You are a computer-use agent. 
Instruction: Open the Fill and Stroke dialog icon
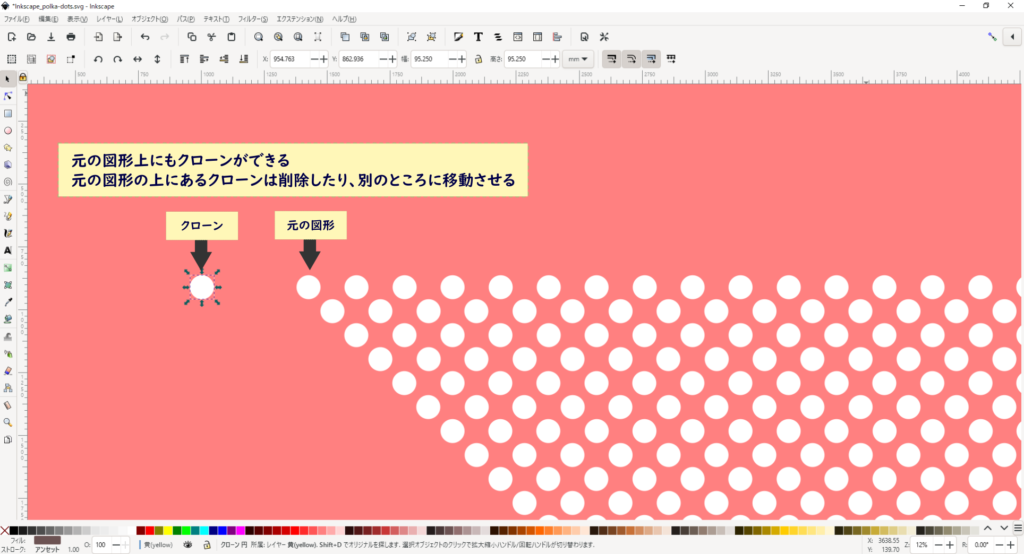(458, 37)
